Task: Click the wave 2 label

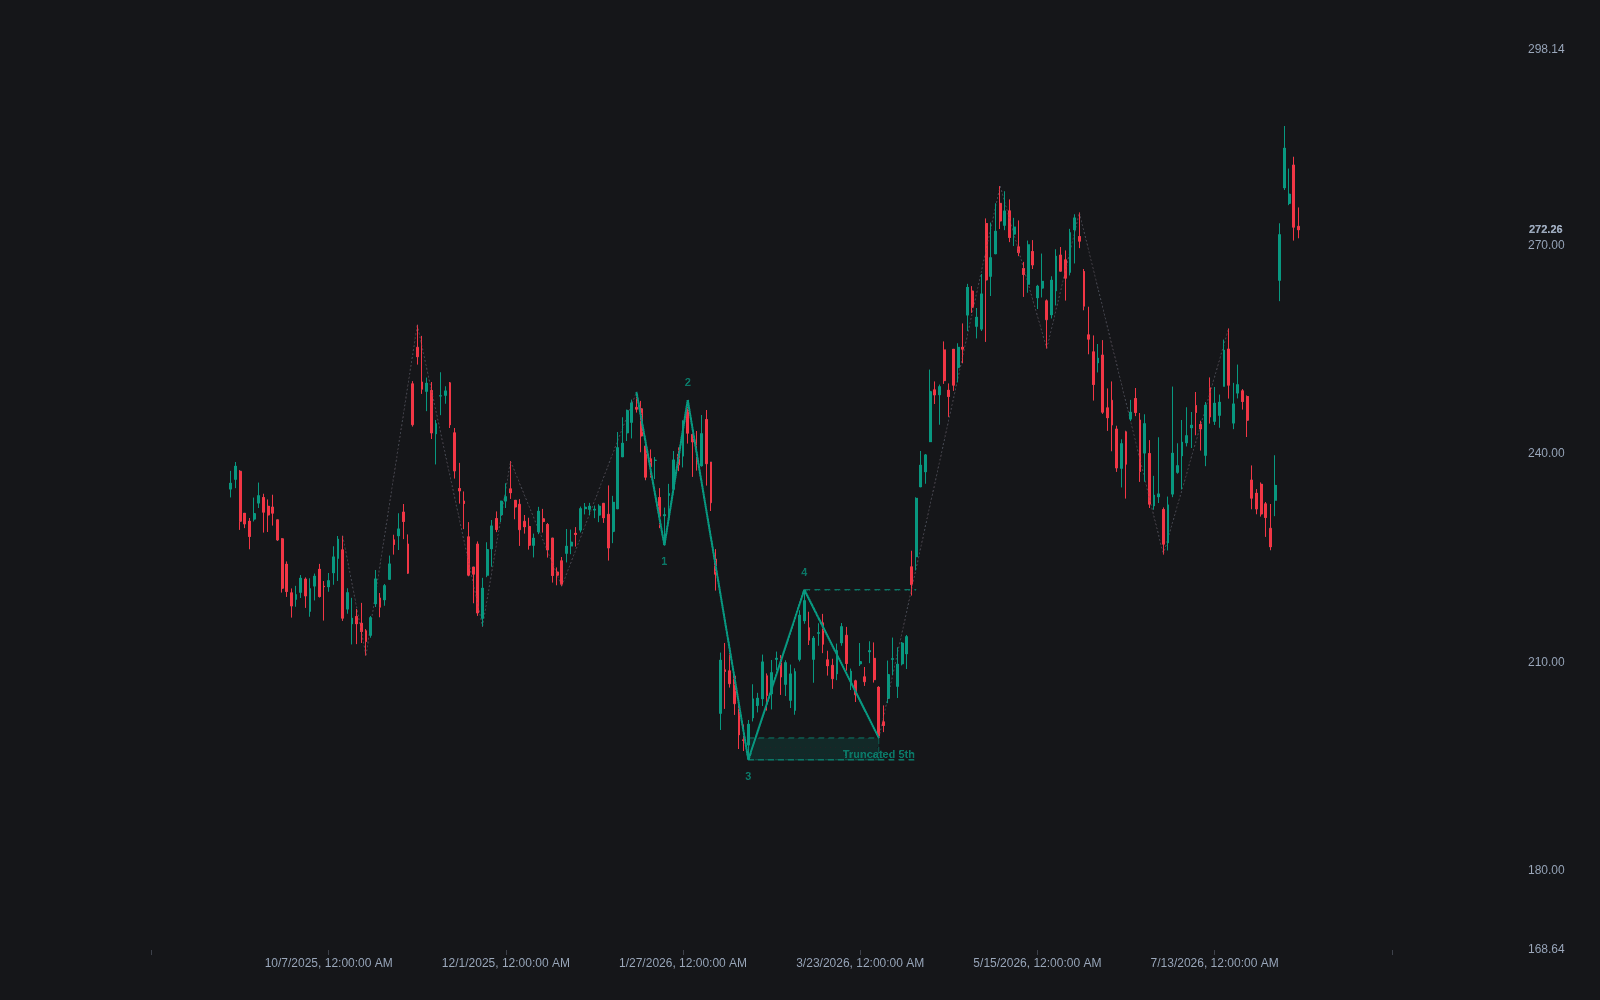Action: [x=688, y=382]
